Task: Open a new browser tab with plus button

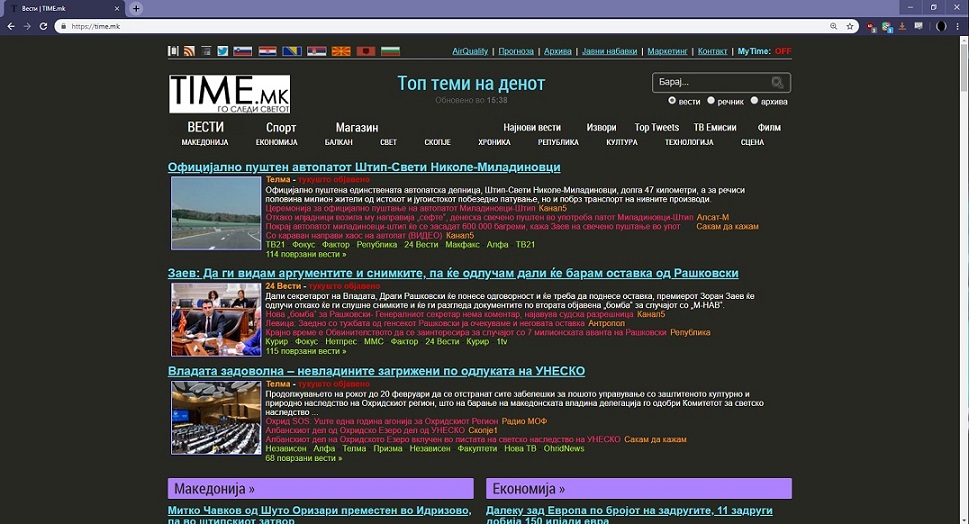Action: [x=136, y=9]
